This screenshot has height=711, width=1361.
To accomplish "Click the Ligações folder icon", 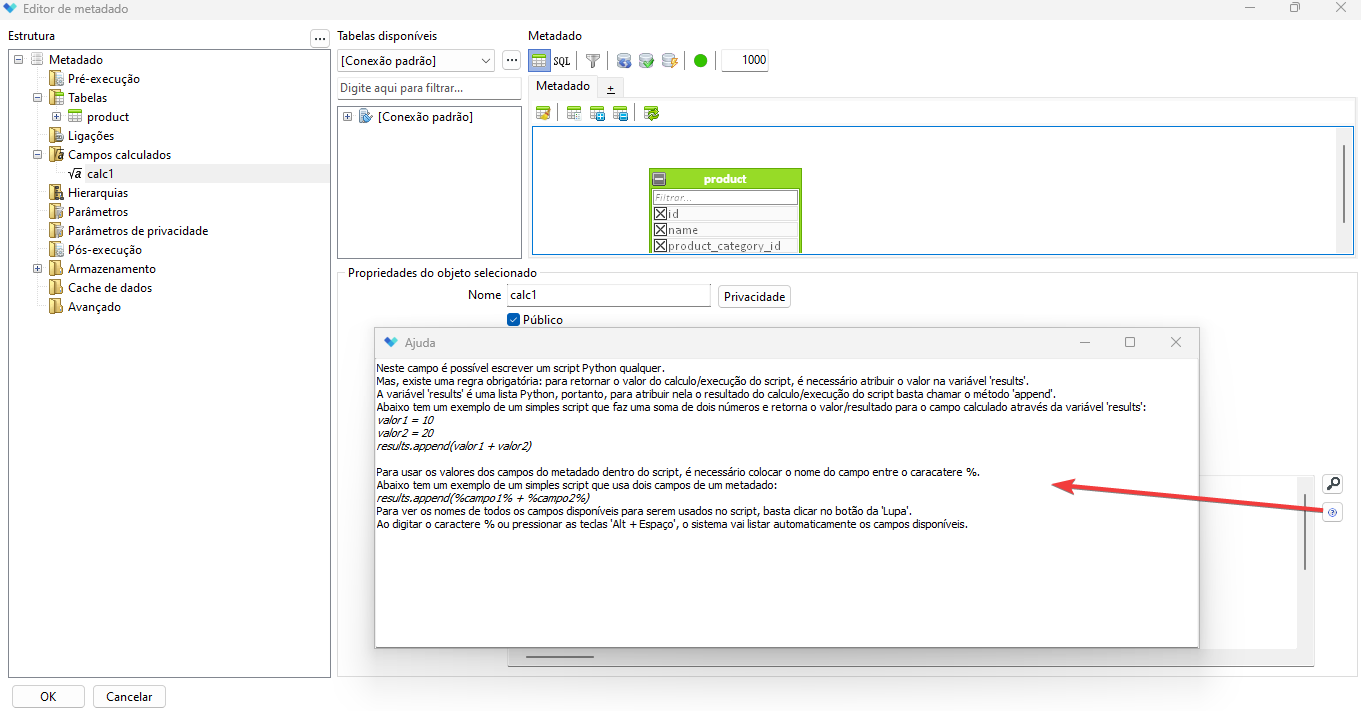I will (57, 136).
